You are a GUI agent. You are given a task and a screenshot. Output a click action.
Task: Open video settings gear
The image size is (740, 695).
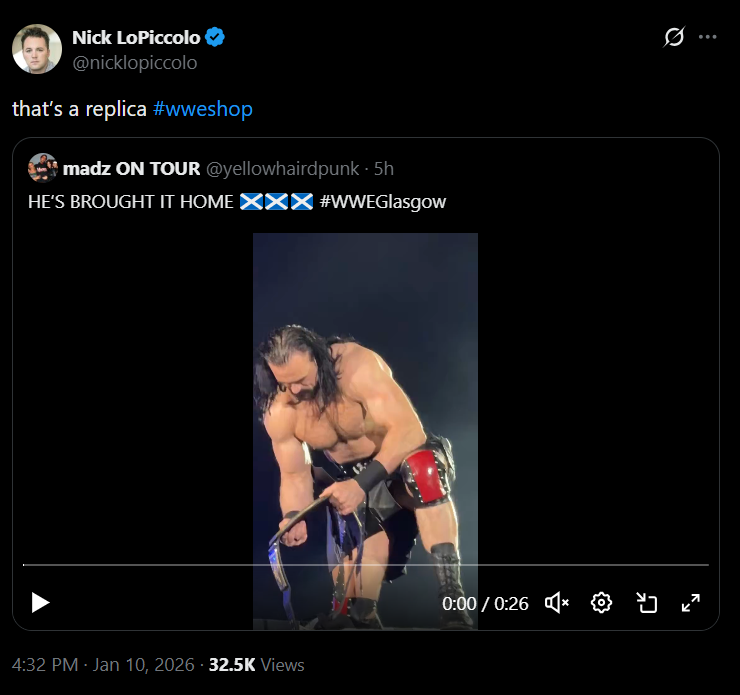[601, 602]
